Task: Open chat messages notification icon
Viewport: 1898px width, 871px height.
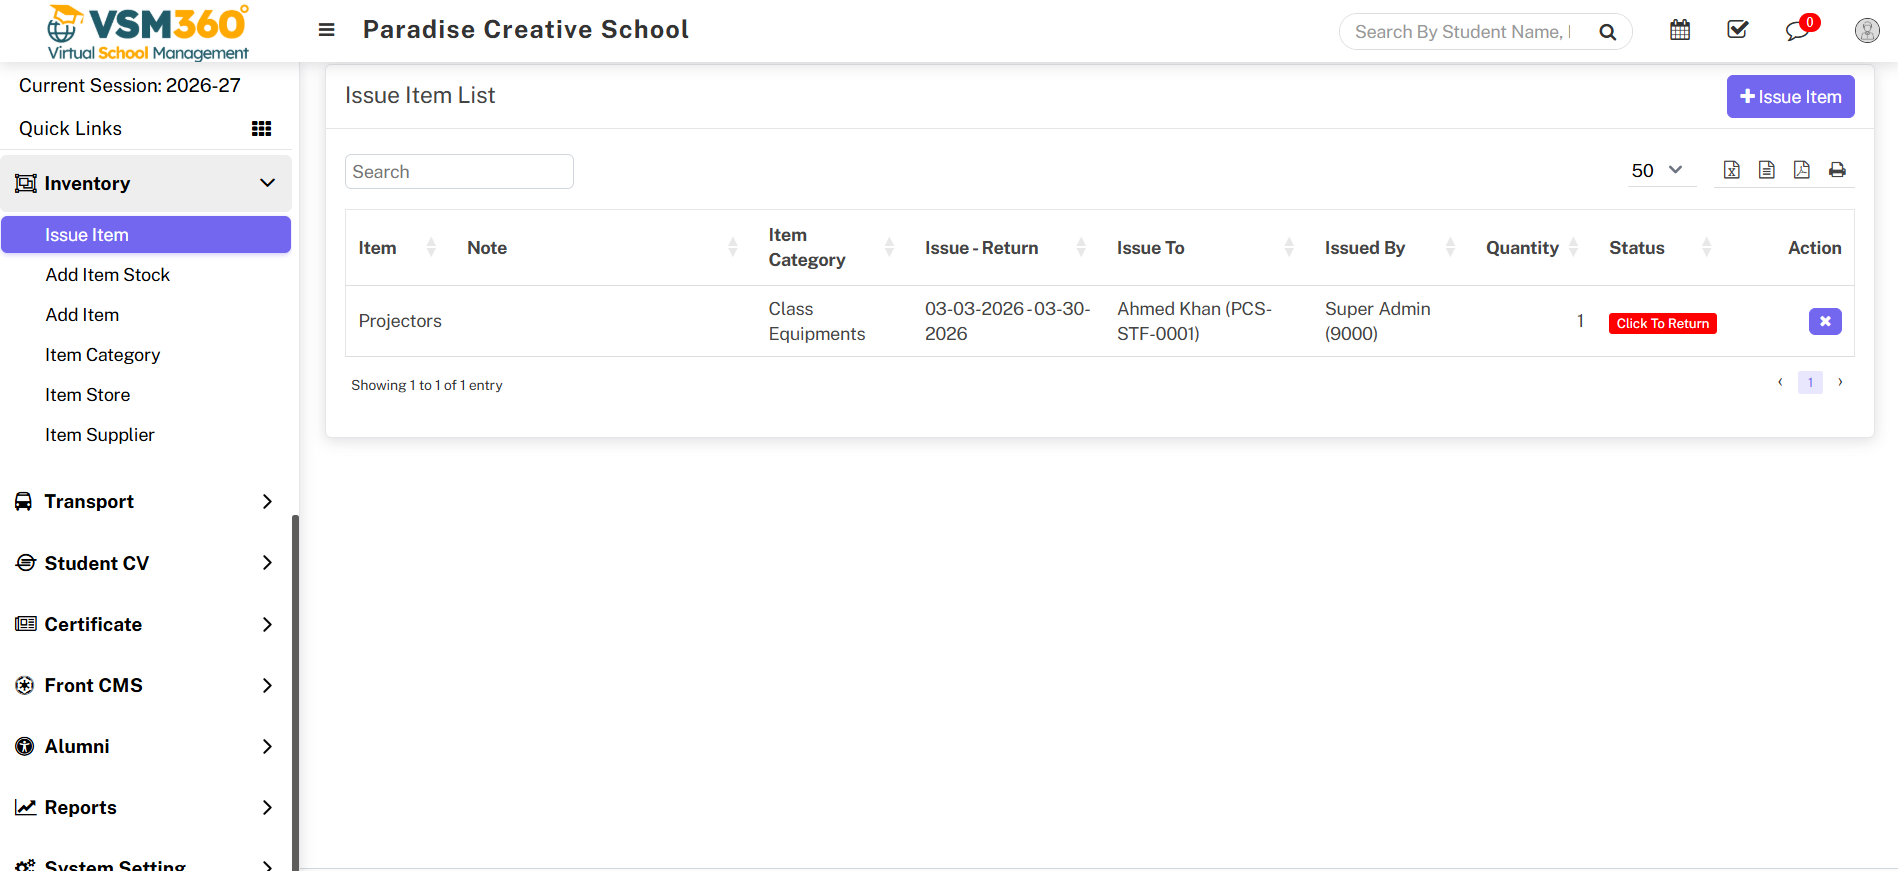Action: (1797, 31)
